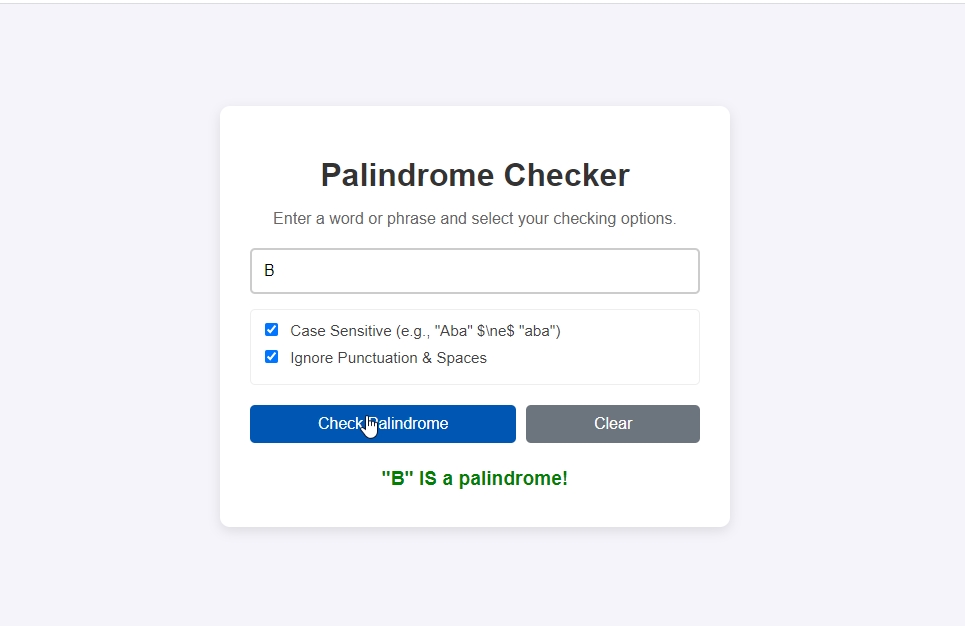This screenshot has width=965, height=626.
Task: Click the letter B in the text box
Action: (269, 271)
